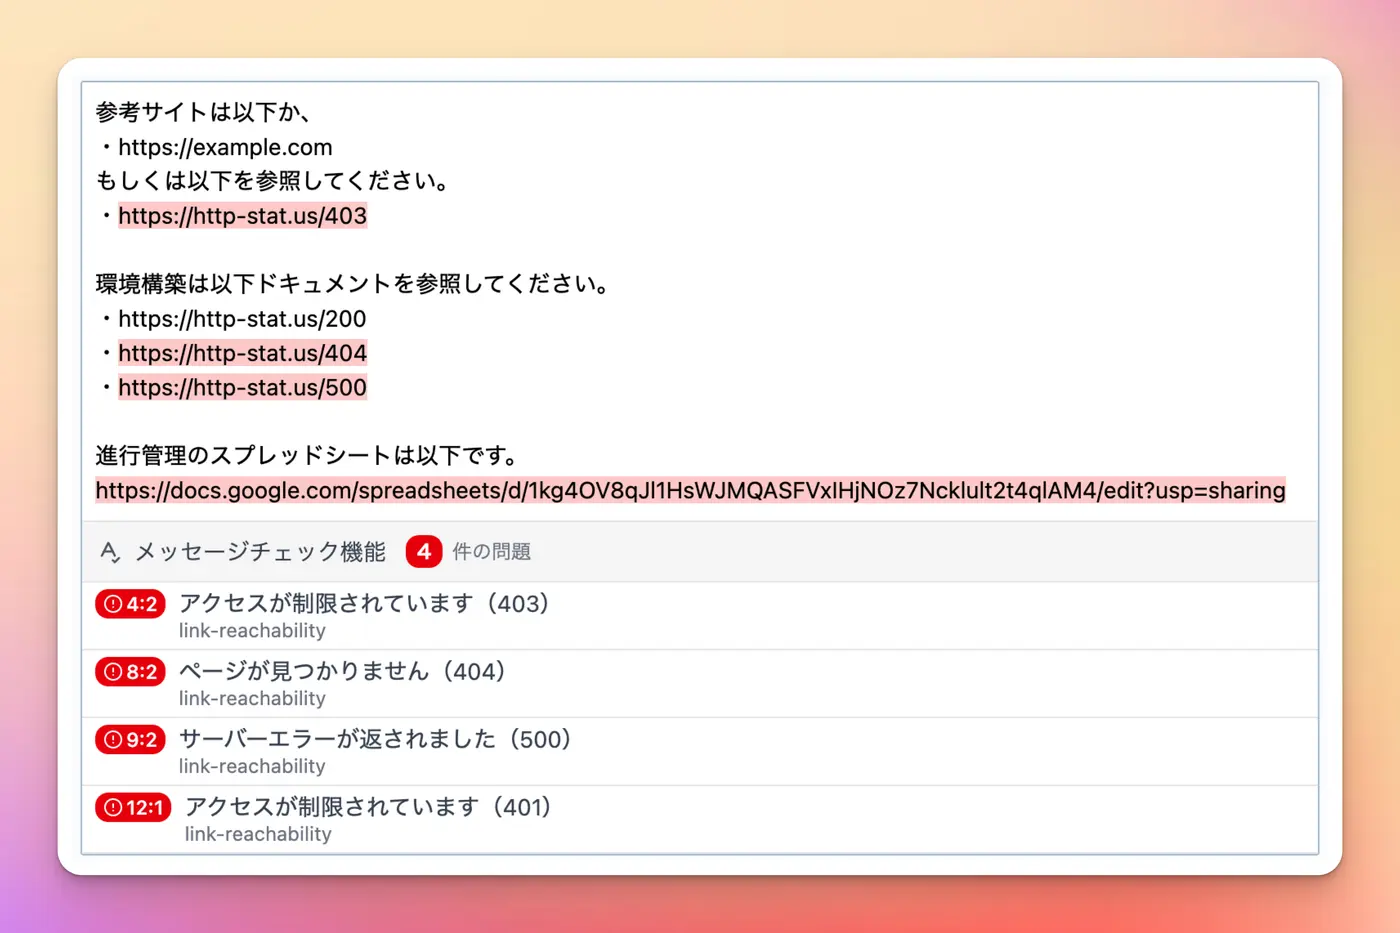Click the https://example.com URL text
1400x933 pixels.
click(x=225, y=147)
